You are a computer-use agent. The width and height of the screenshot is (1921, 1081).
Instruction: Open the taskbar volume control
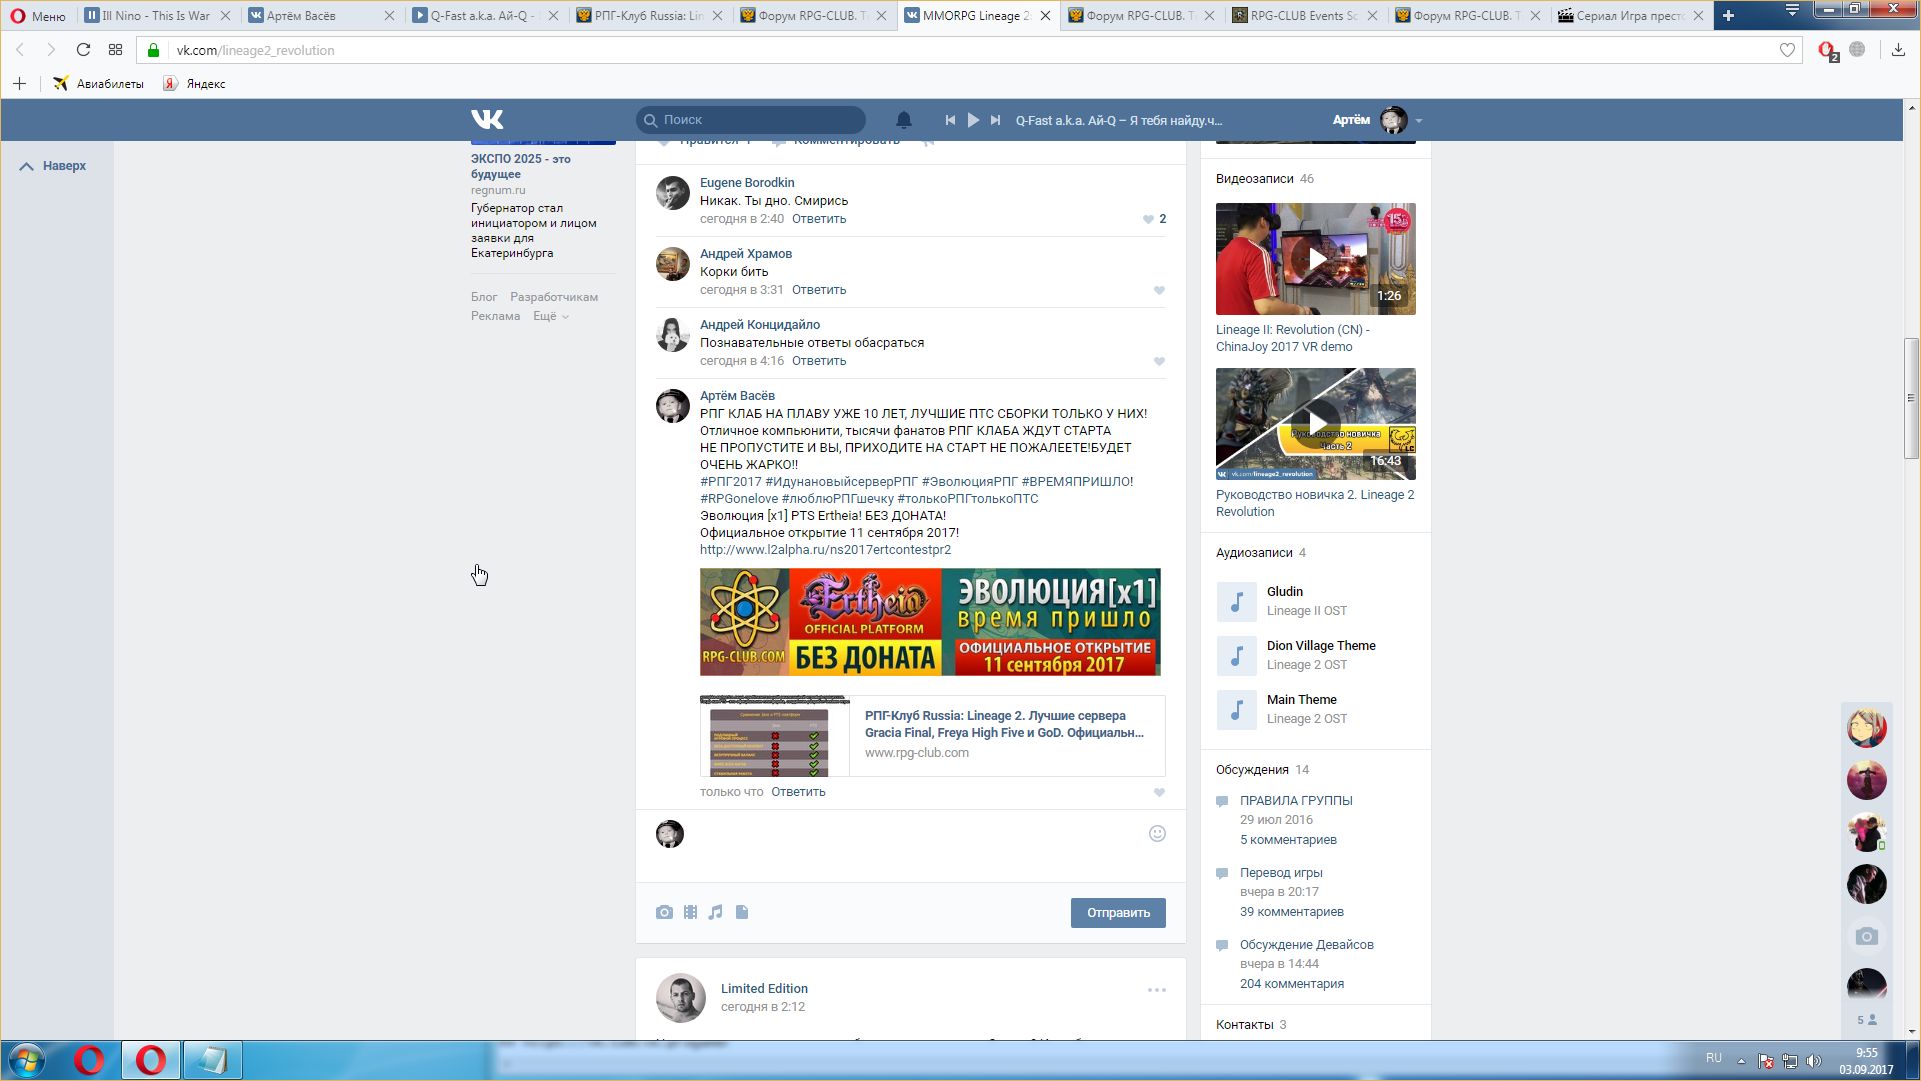click(1814, 1061)
